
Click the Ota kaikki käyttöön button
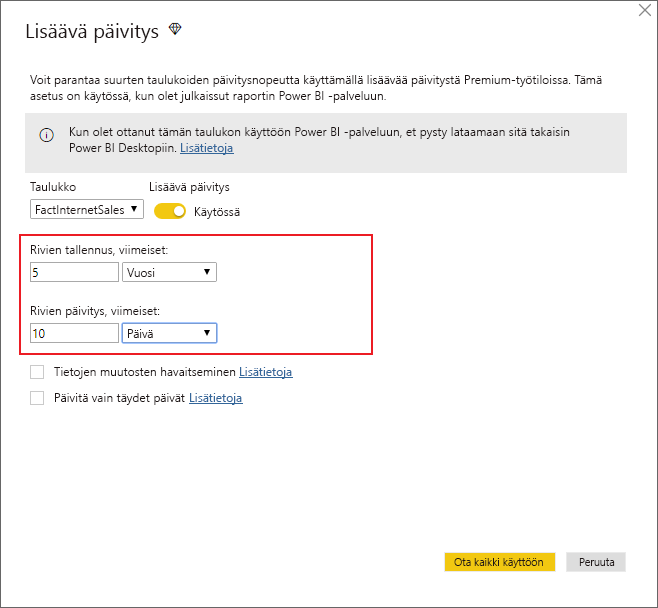click(x=499, y=562)
